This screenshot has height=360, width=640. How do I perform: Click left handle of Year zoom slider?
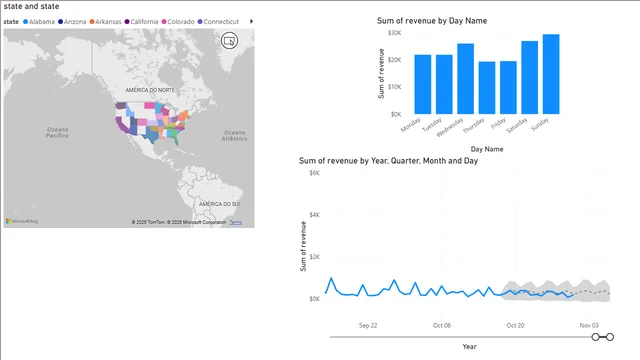pyautogui.click(x=596, y=337)
